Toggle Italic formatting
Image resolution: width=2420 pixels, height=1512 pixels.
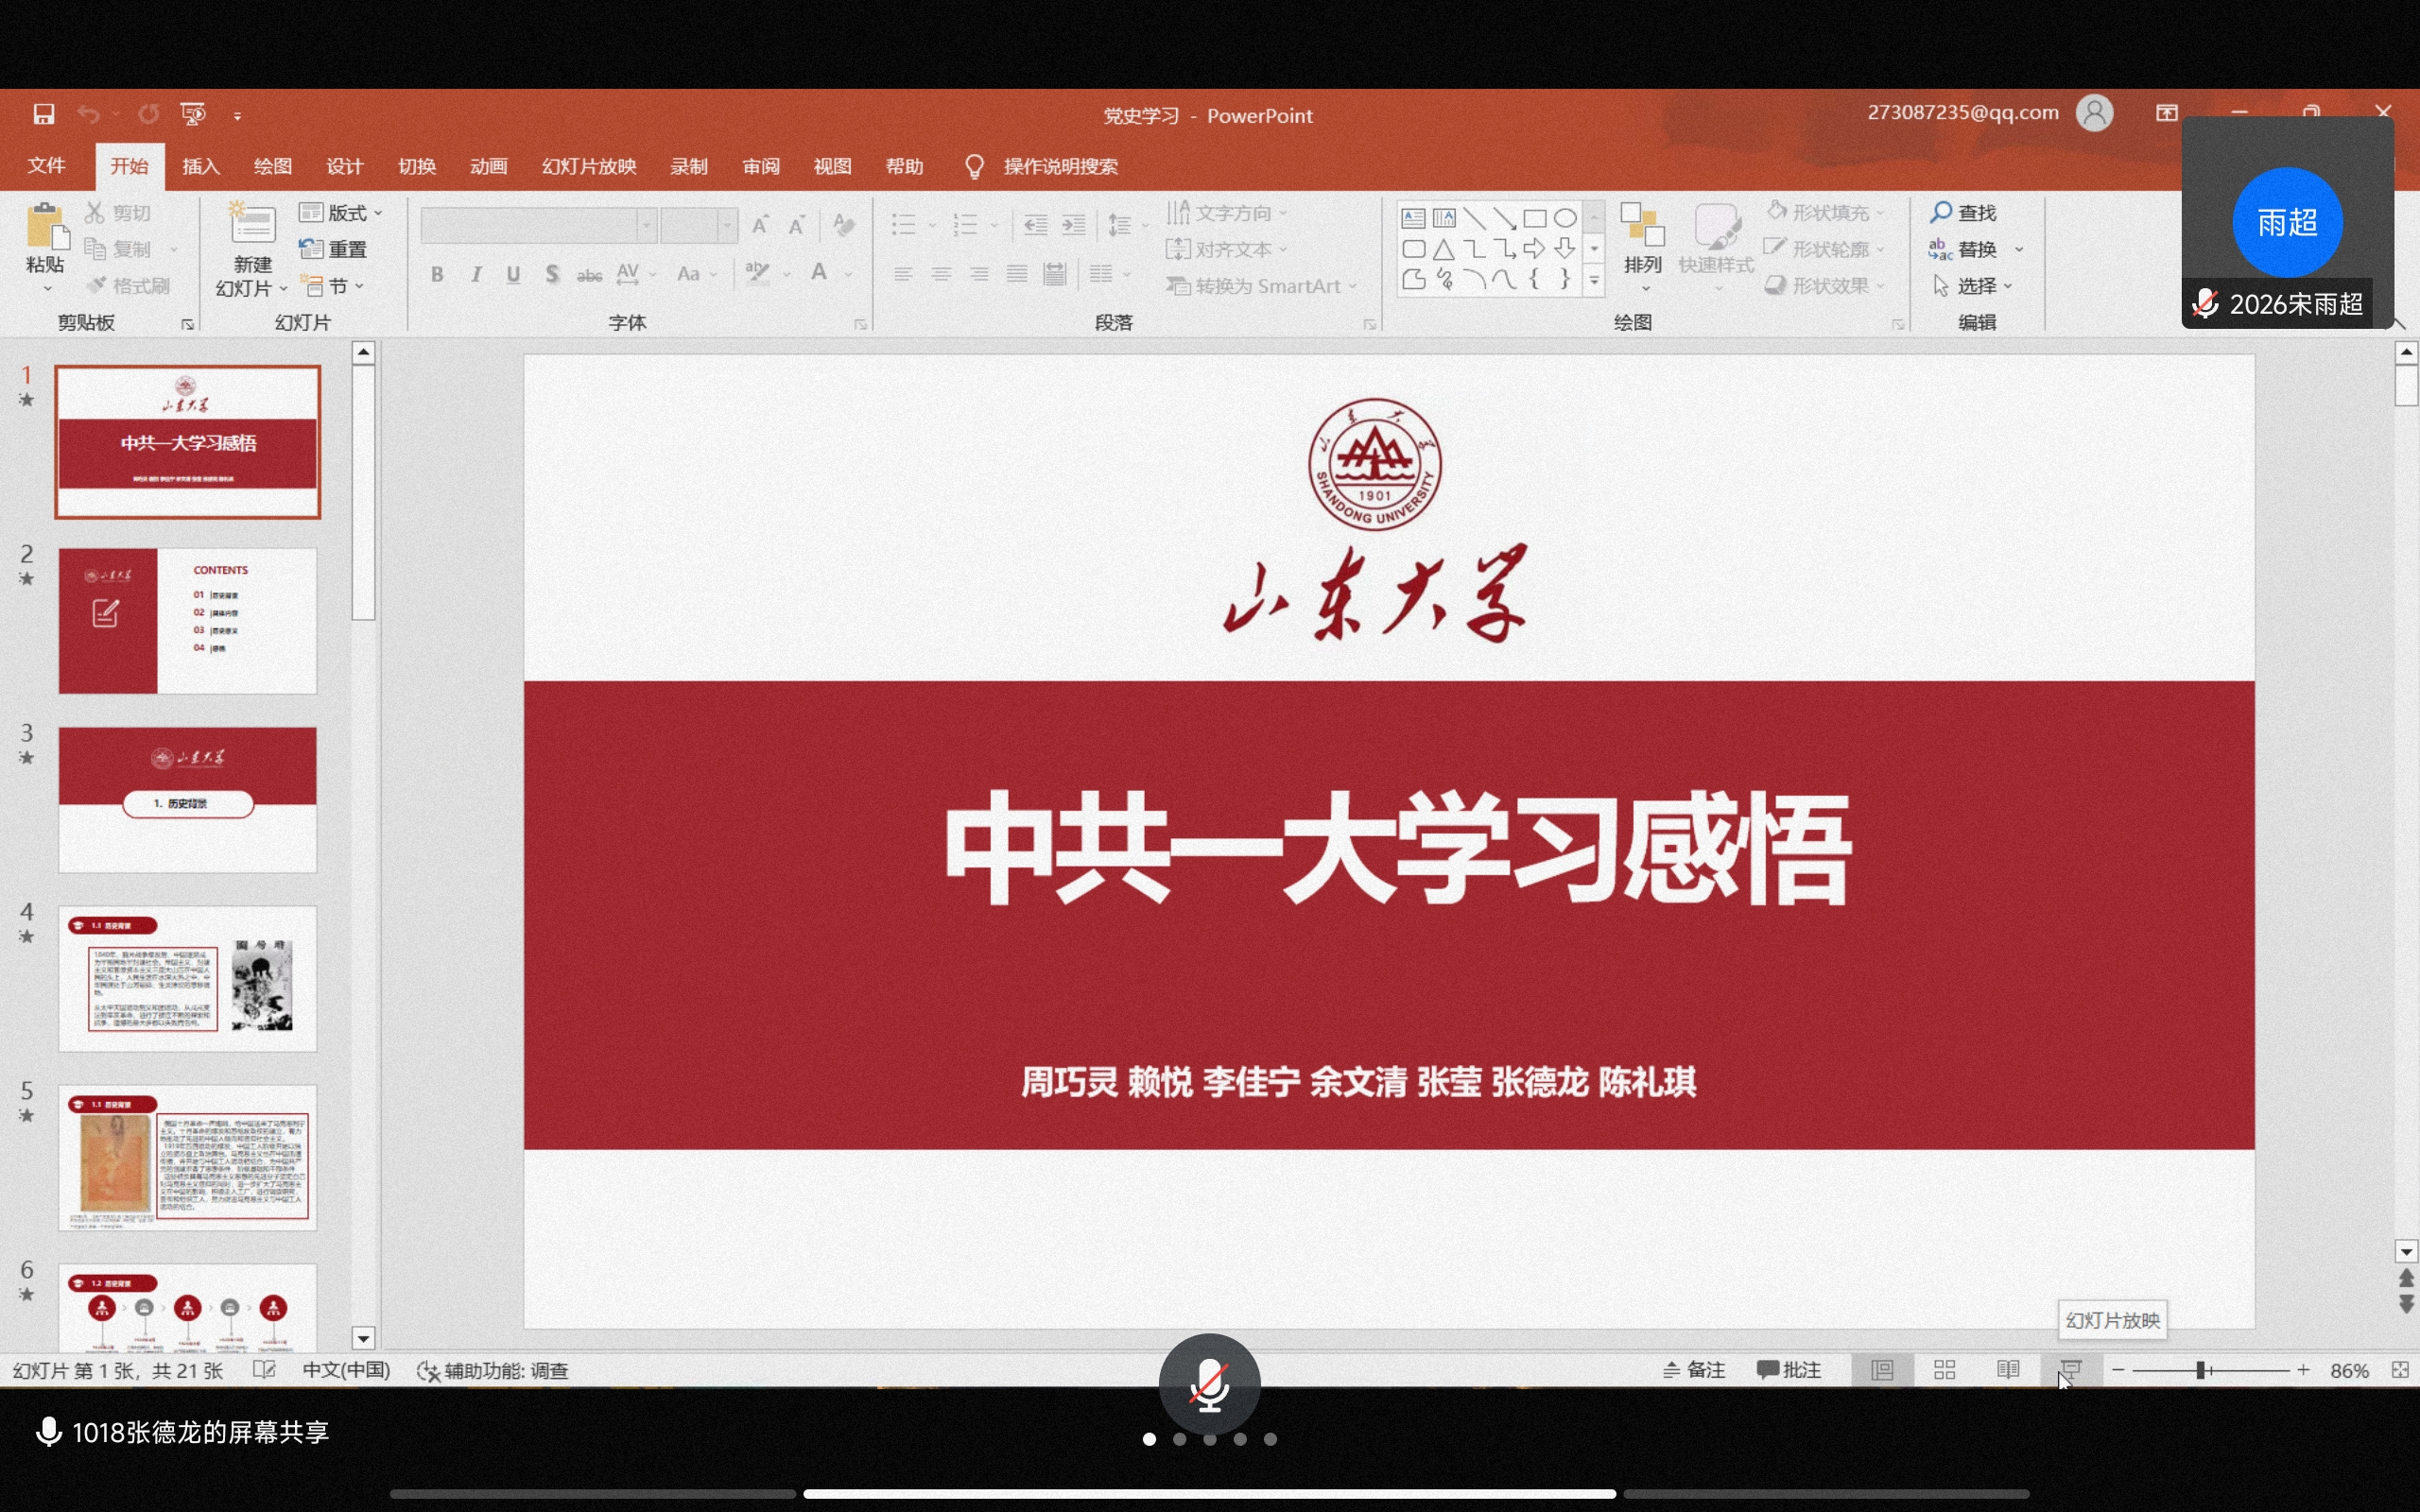click(476, 274)
